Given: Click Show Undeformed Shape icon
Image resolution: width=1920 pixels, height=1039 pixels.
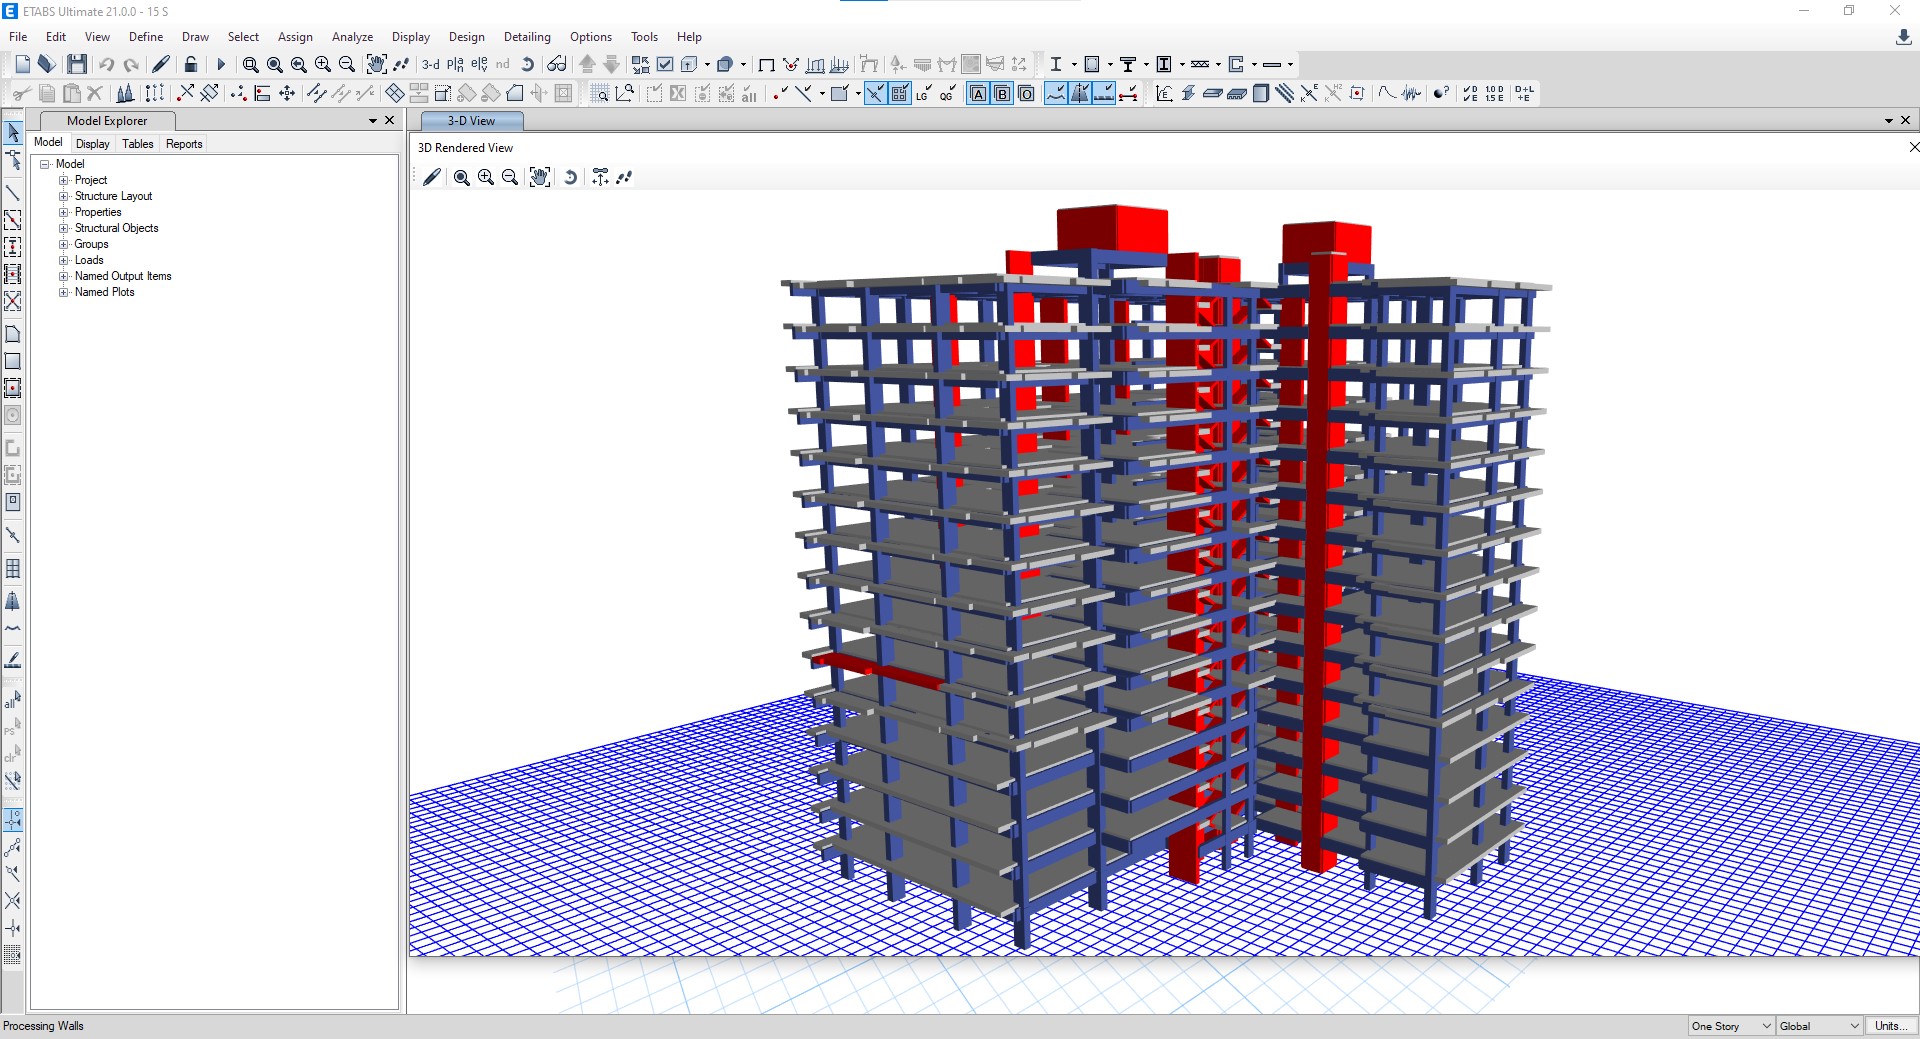Looking at the screenshot, I should point(766,64).
